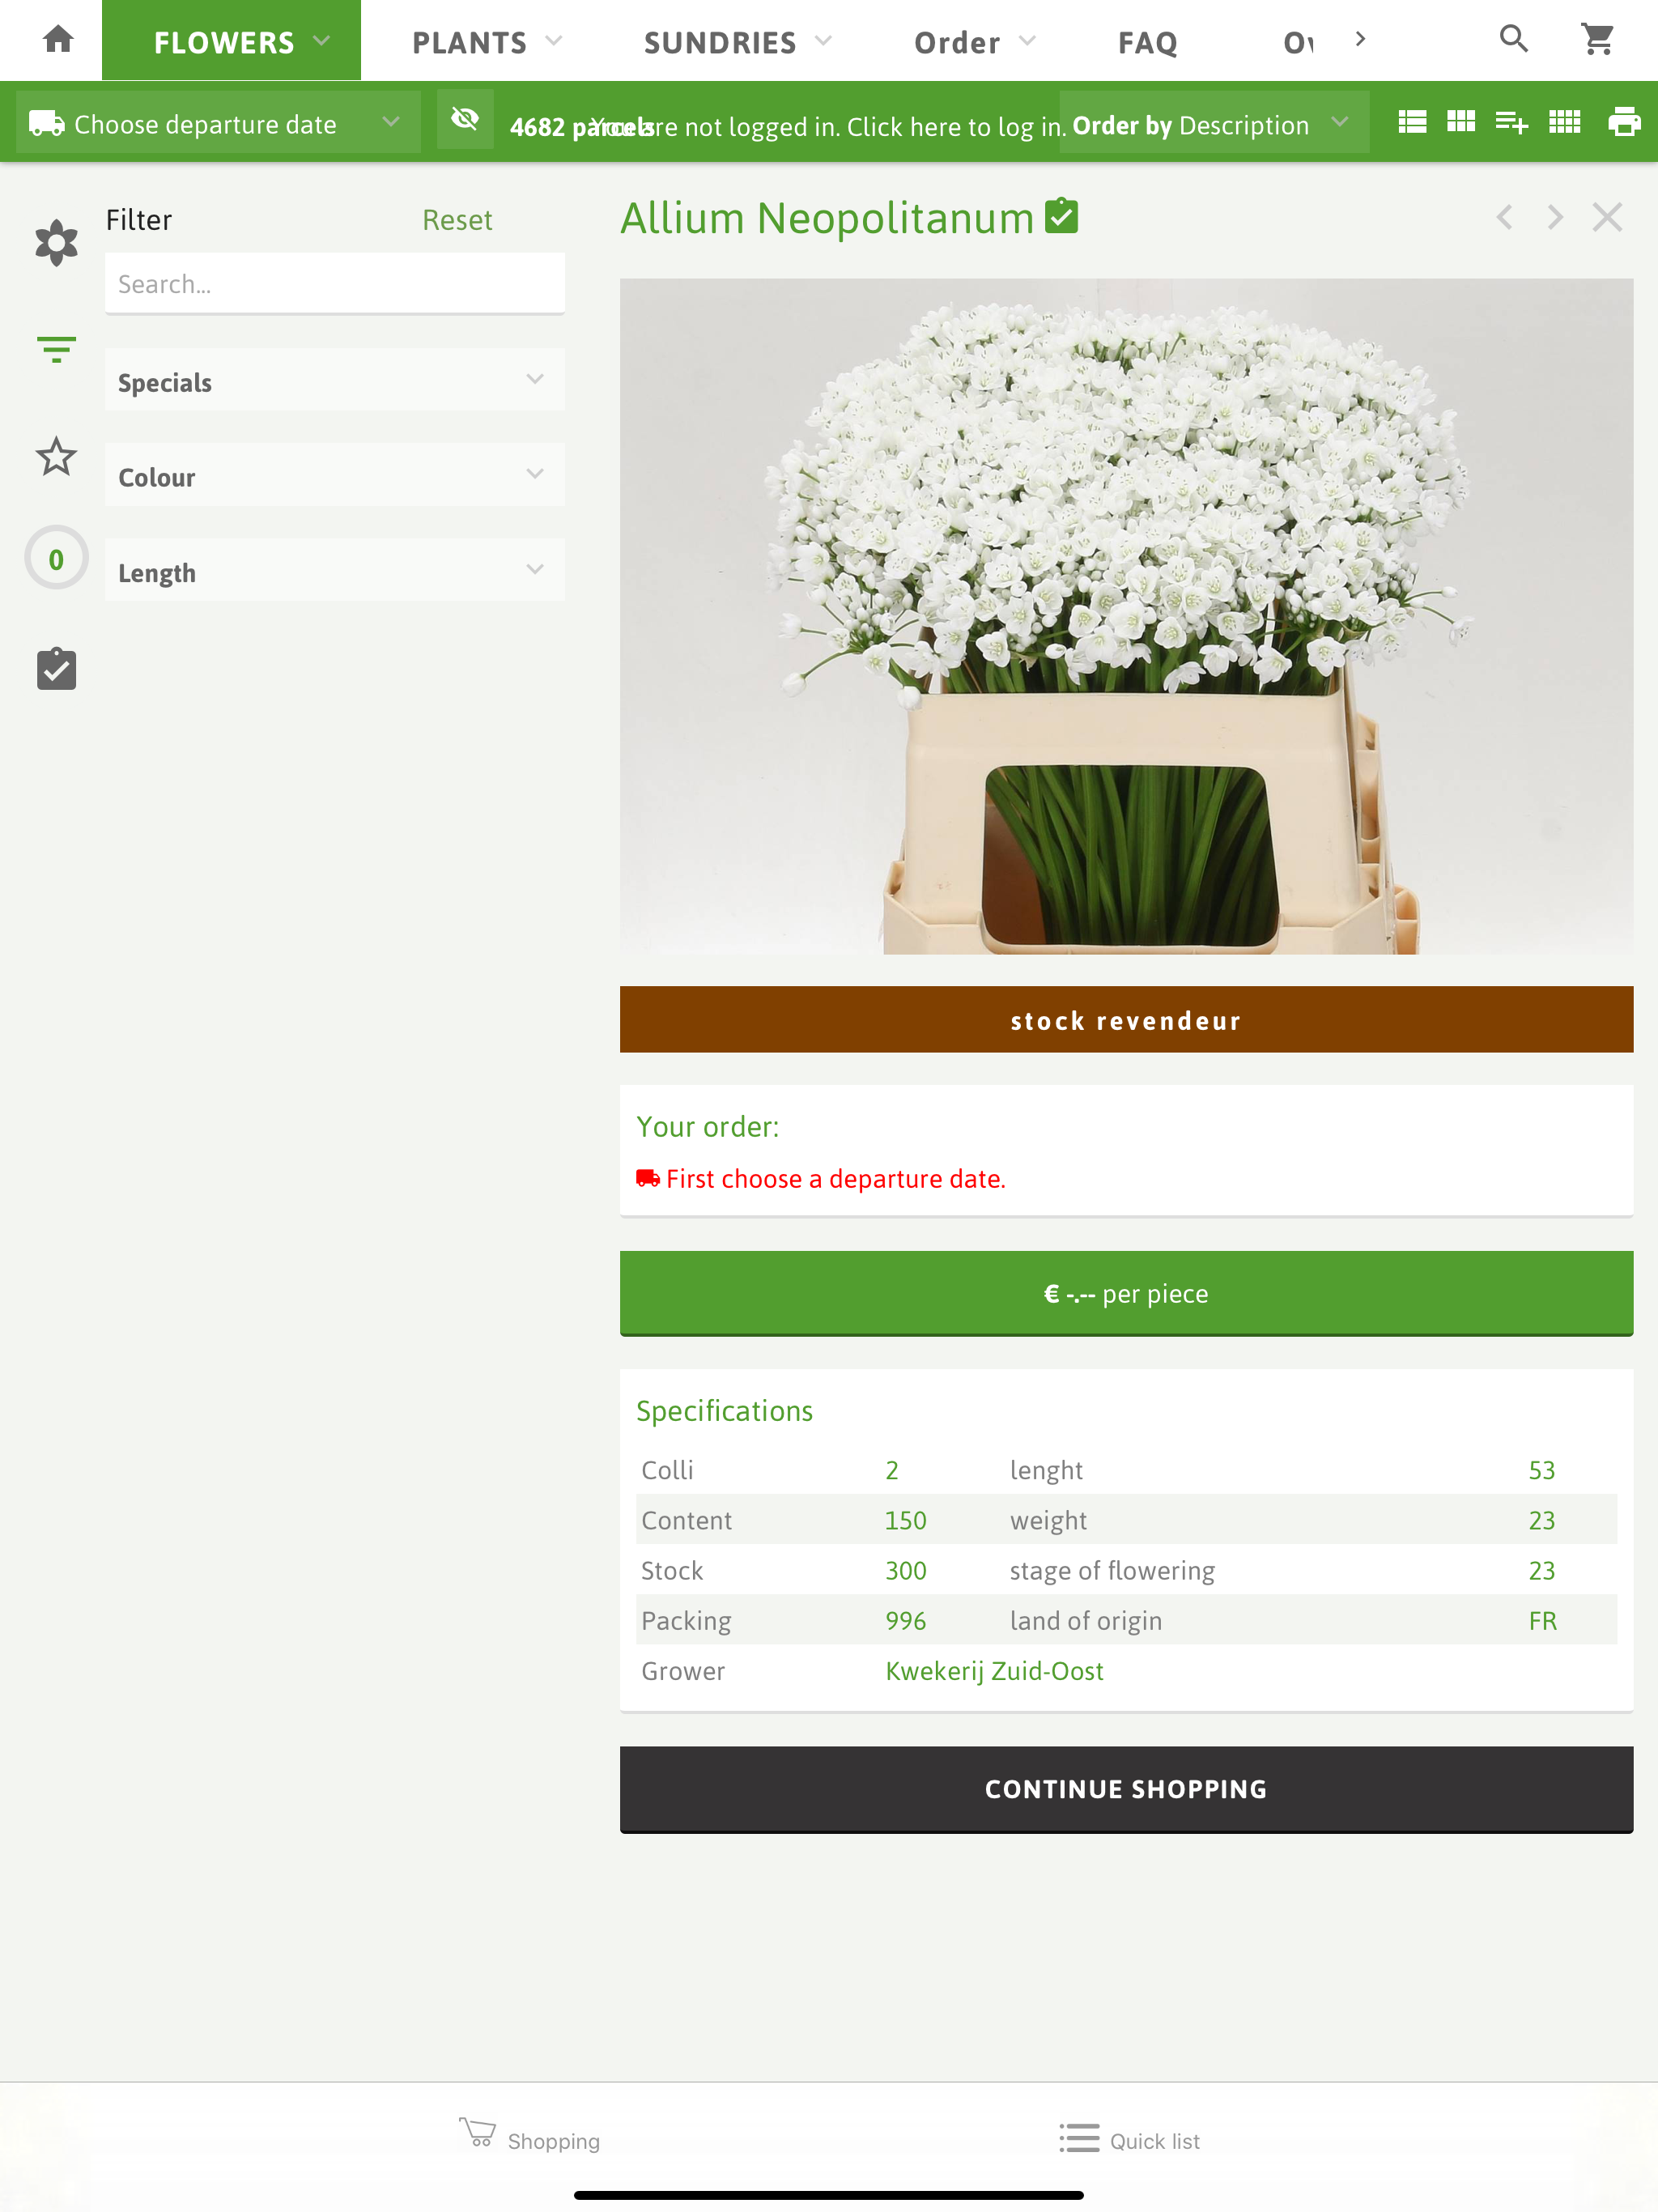Expand the Colour filter
This screenshot has width=1658, height=2212.
tap(334, 476)
